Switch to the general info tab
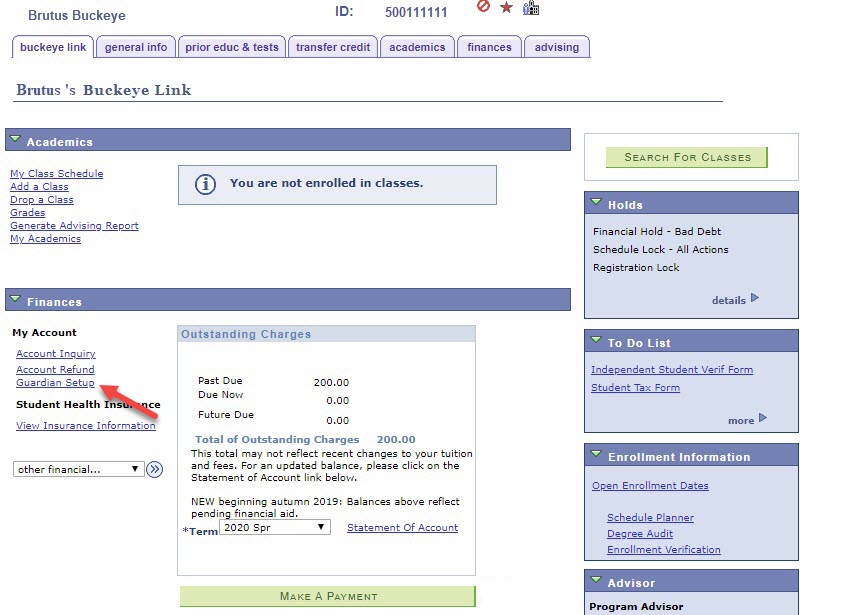This screenshot has height=615, width=847. [136, 47]
